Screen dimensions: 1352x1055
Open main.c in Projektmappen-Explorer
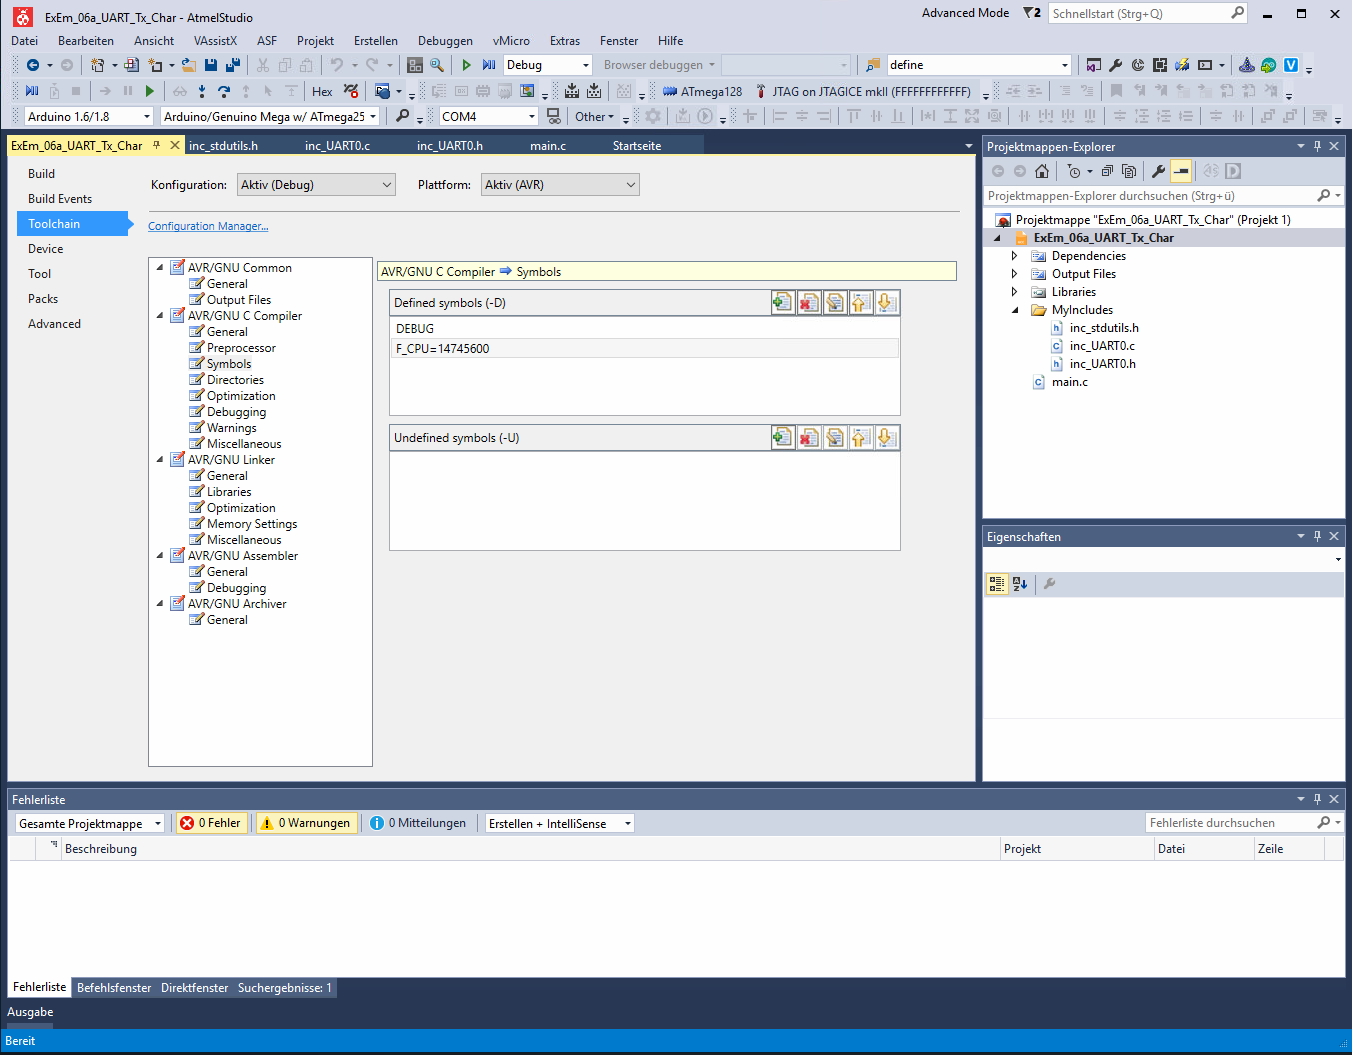pyautogui.click(x=1069, y=382)
